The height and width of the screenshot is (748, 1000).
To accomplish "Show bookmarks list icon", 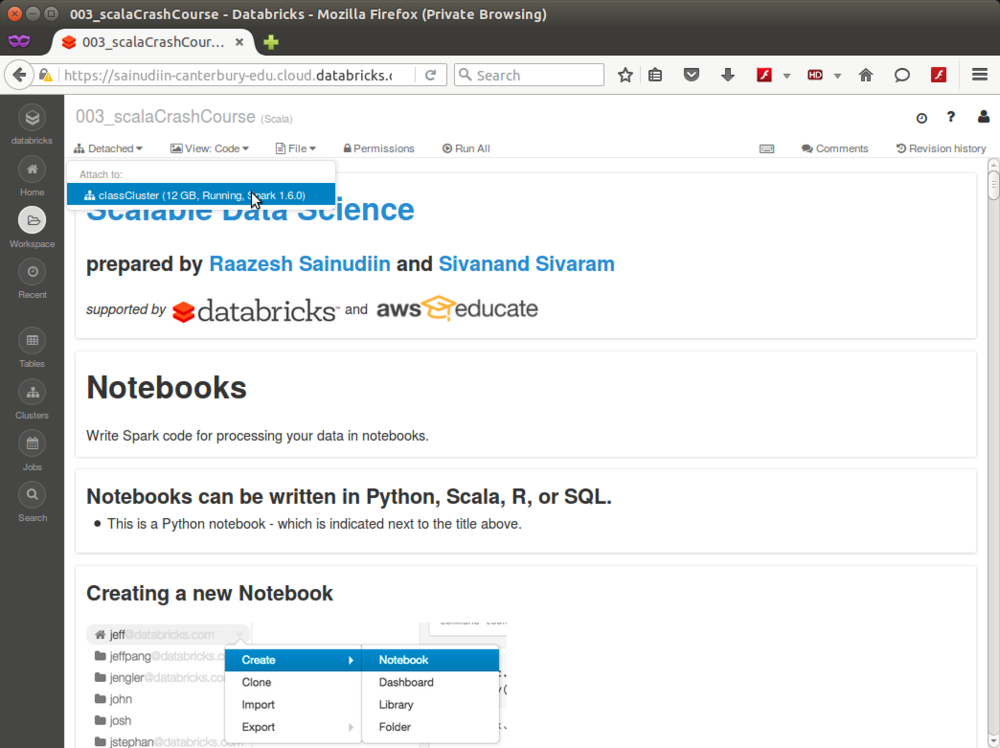I will 655,75.
